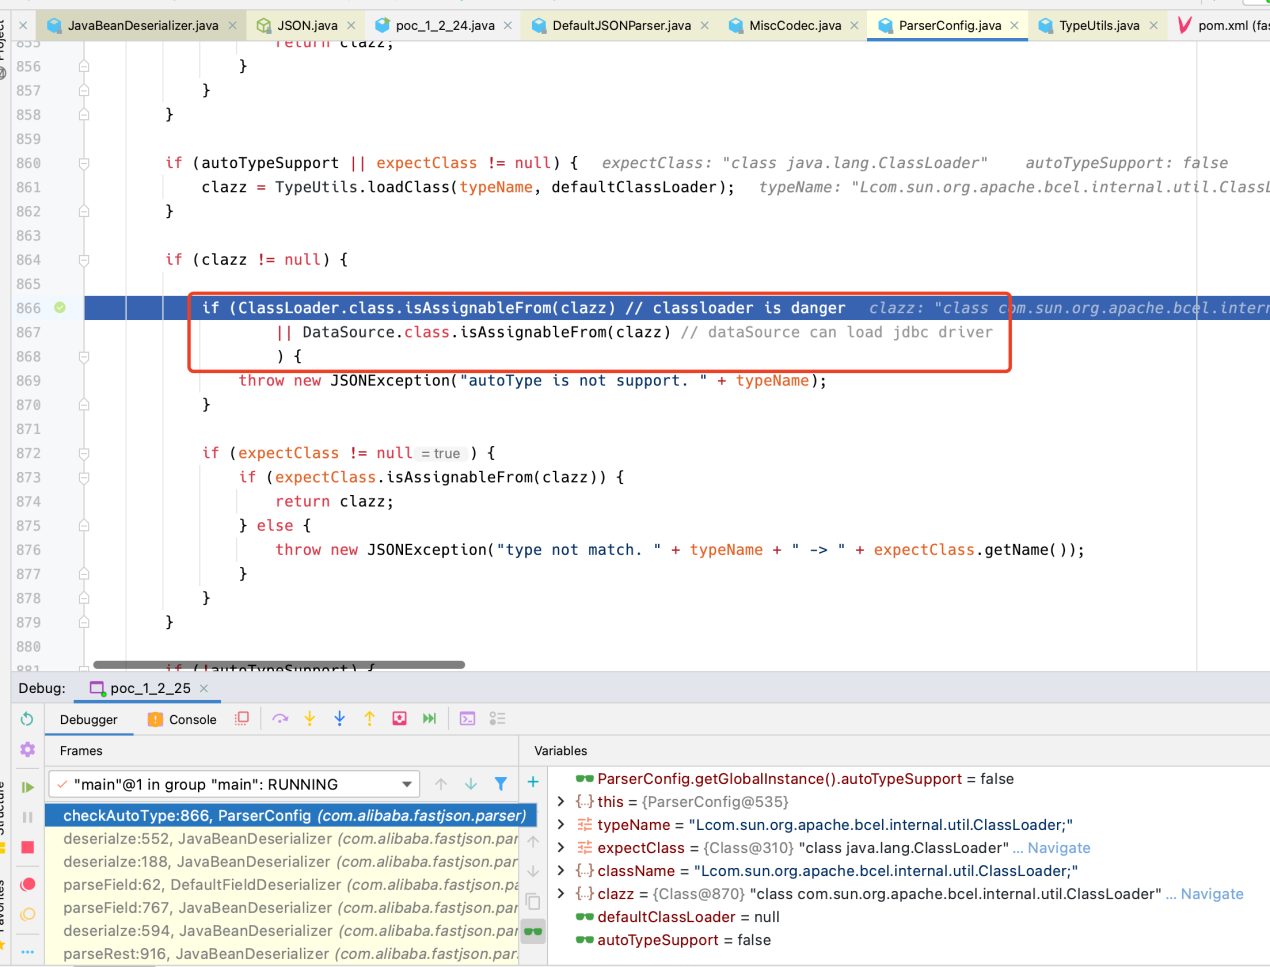Viewport: 1270px width, 967px height.
Task: Step out with yellow up arrow
Action: pyautogui.click(x=370, y=719)
